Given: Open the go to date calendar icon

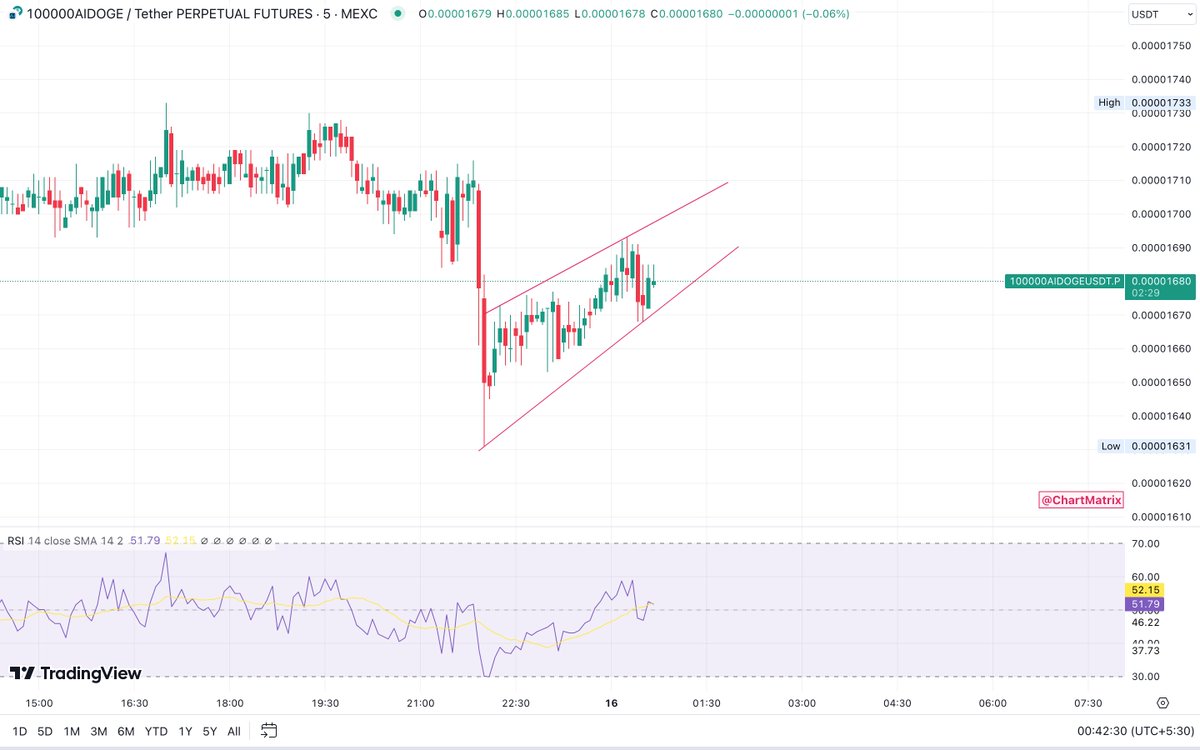Looking at the screenshot, I should [x=269, y=731].
